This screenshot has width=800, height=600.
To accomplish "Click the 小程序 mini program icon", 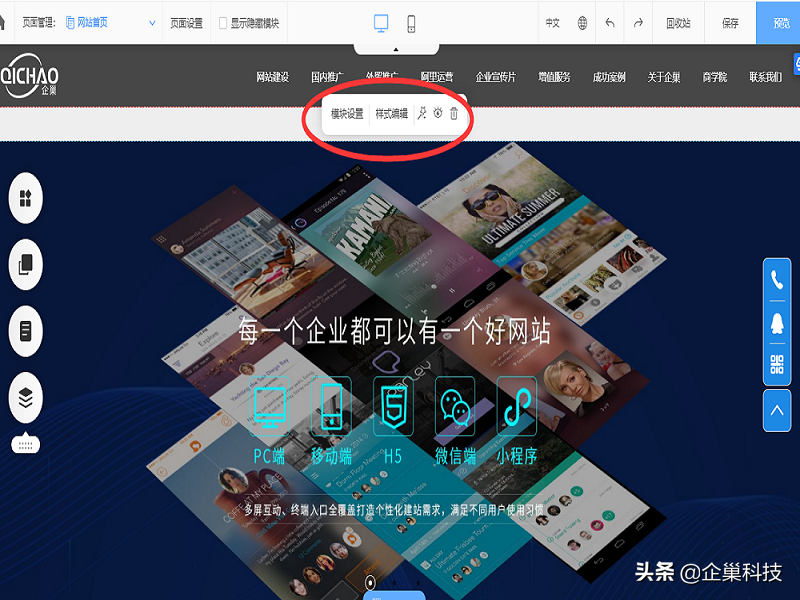I will click(516, 407).
